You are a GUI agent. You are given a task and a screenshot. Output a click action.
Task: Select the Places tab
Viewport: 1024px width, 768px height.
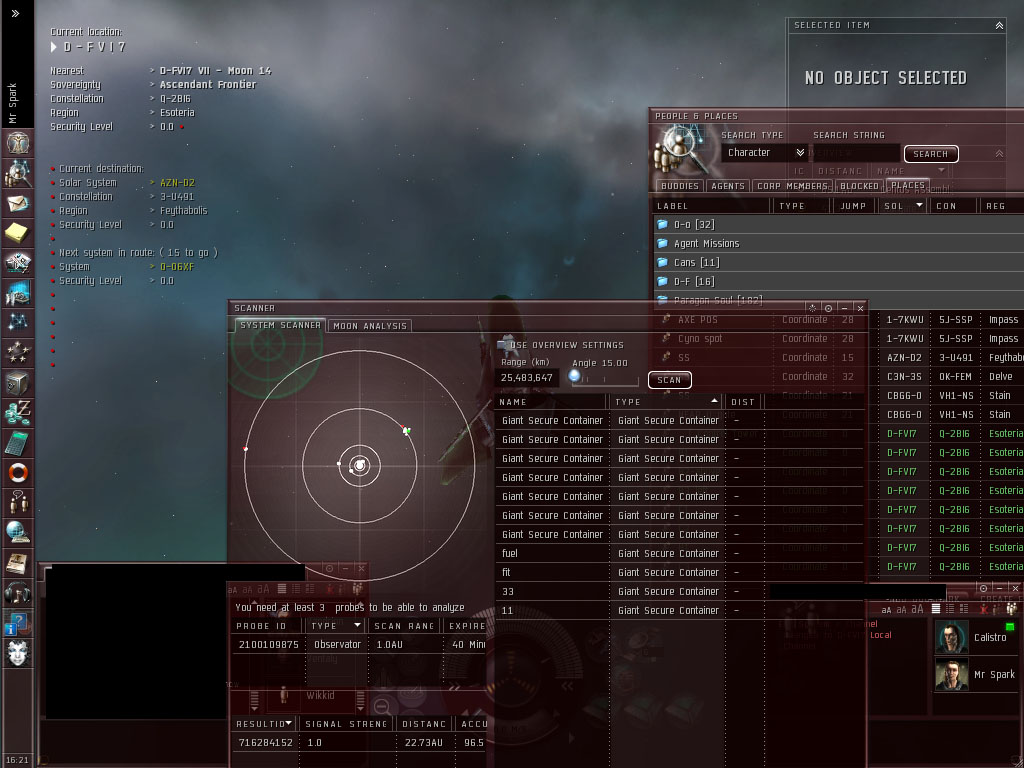coord(908,185)
